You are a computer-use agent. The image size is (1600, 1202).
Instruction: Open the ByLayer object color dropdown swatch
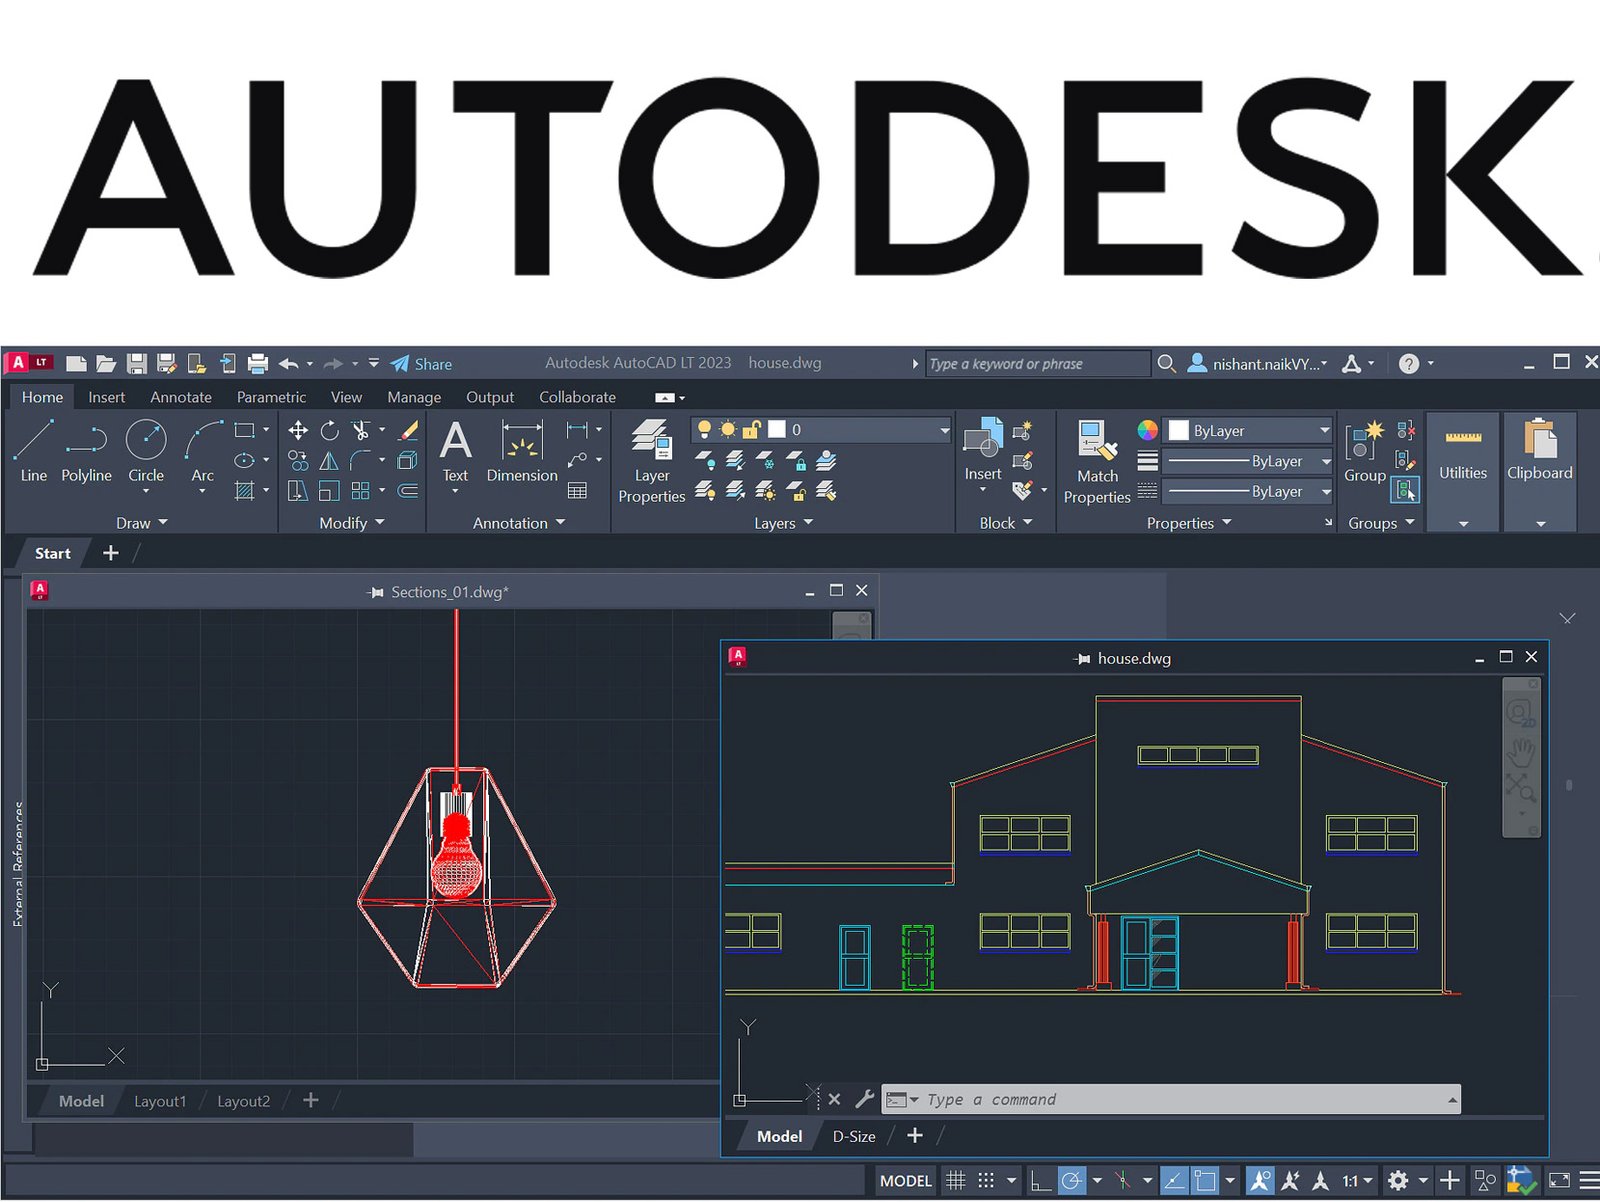coord(1250,431)
